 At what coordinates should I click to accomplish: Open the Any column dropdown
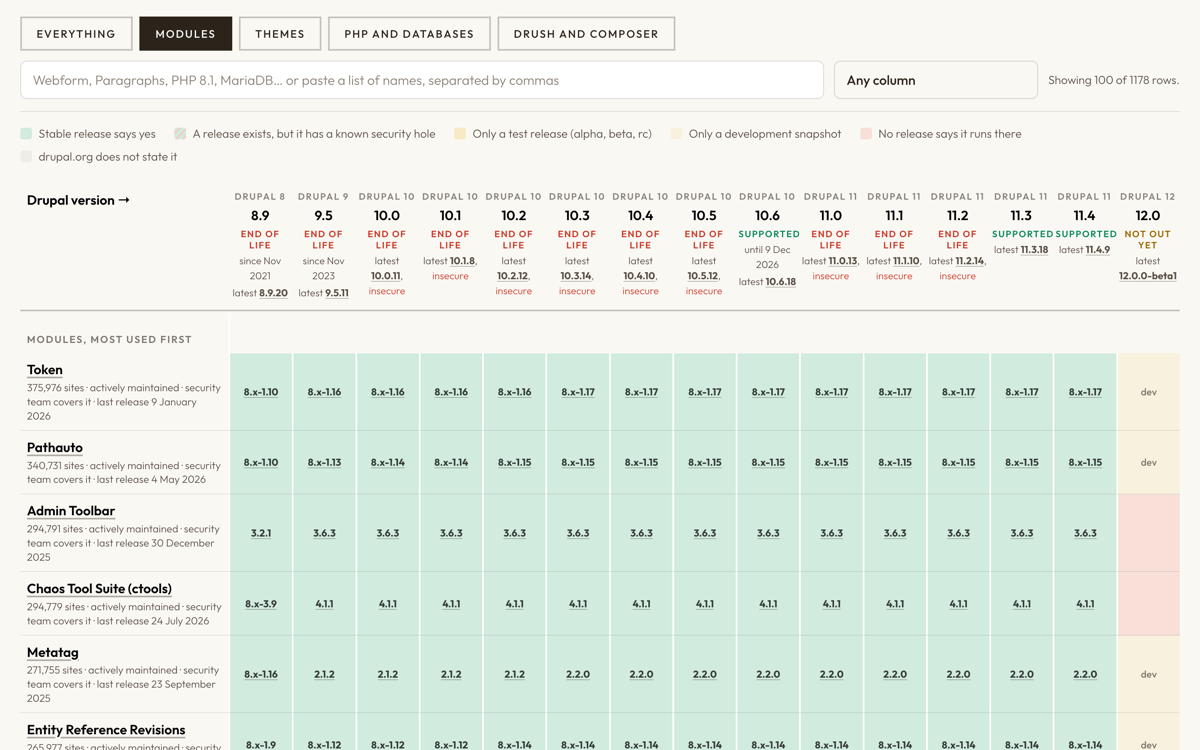coord(935,80)
